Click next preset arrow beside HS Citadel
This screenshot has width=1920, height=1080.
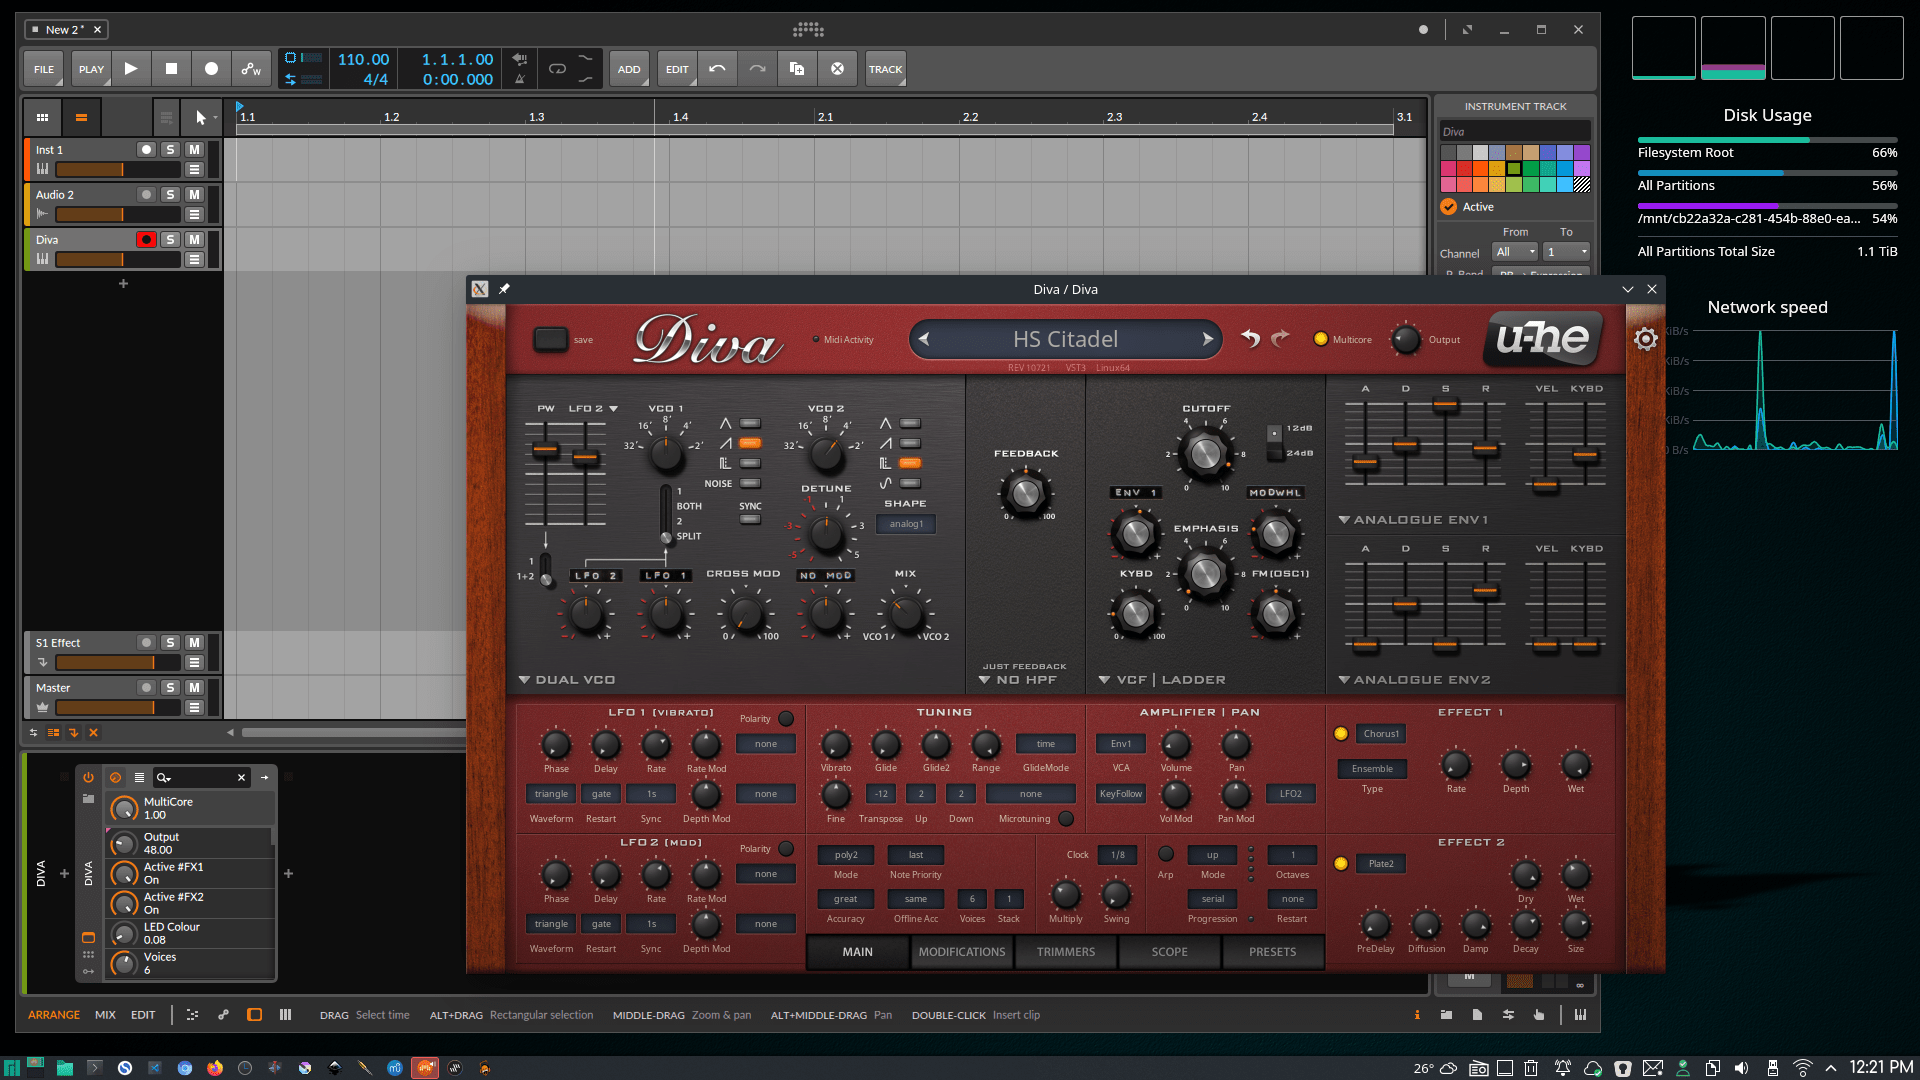pos(1207,339)
